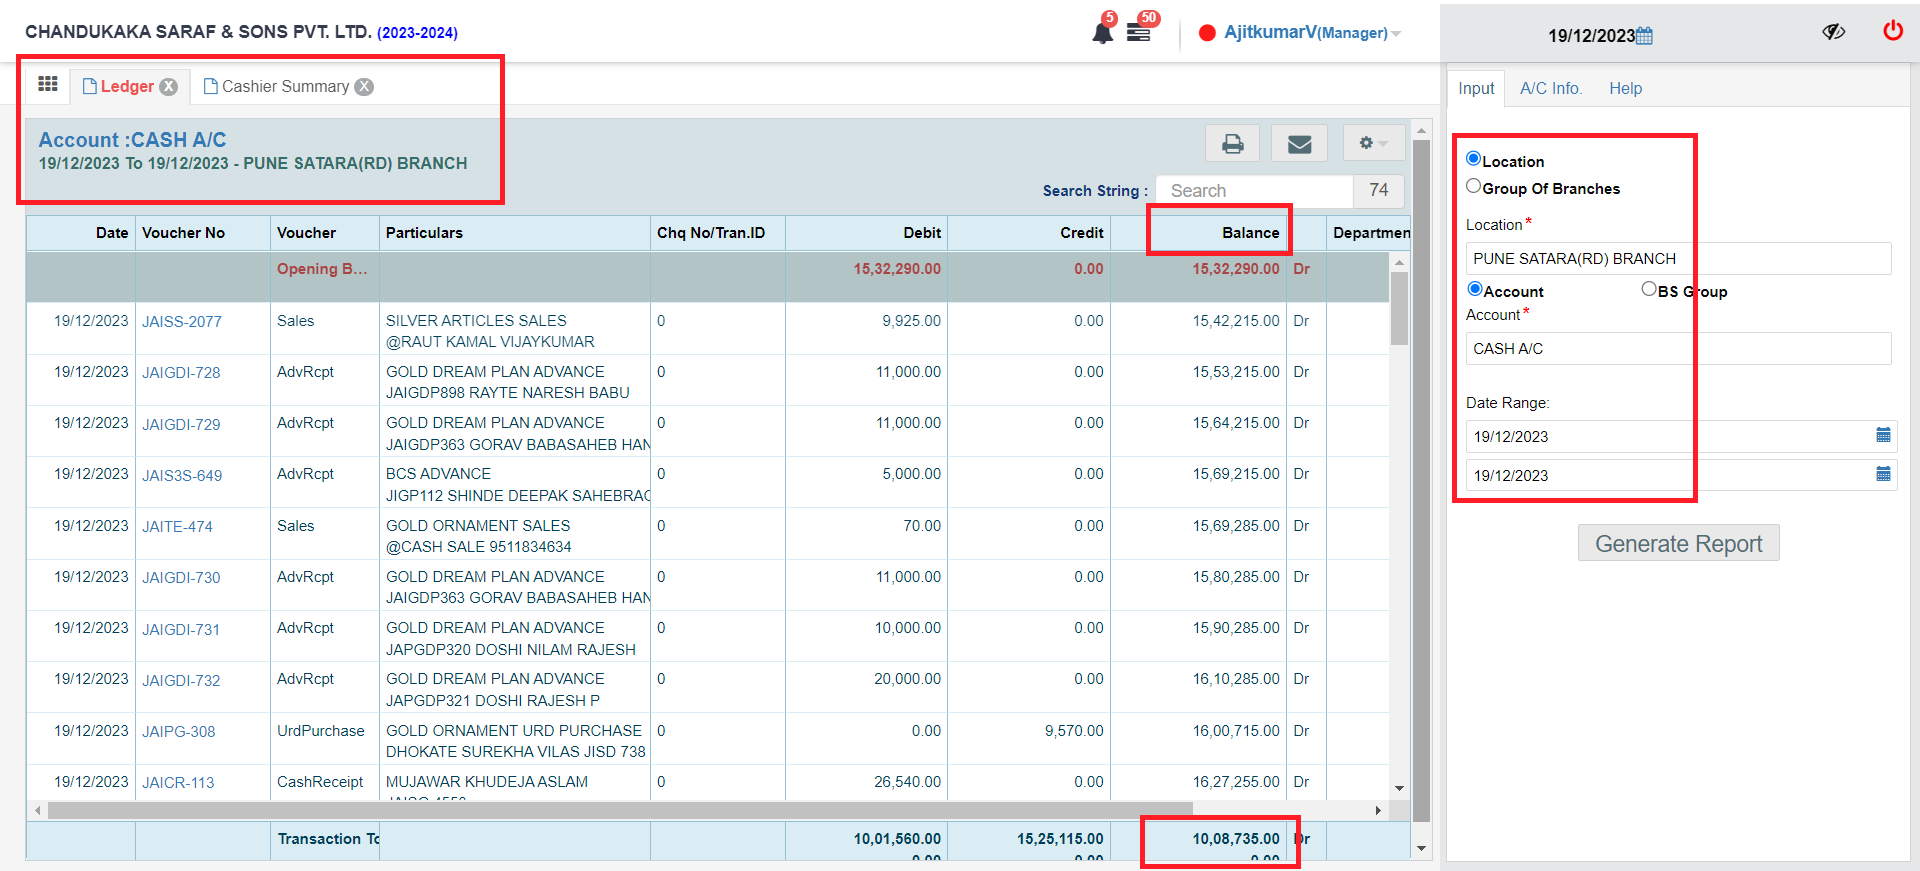Sort by the Voucher No column header
The image size is (1920, 871).
203,233
